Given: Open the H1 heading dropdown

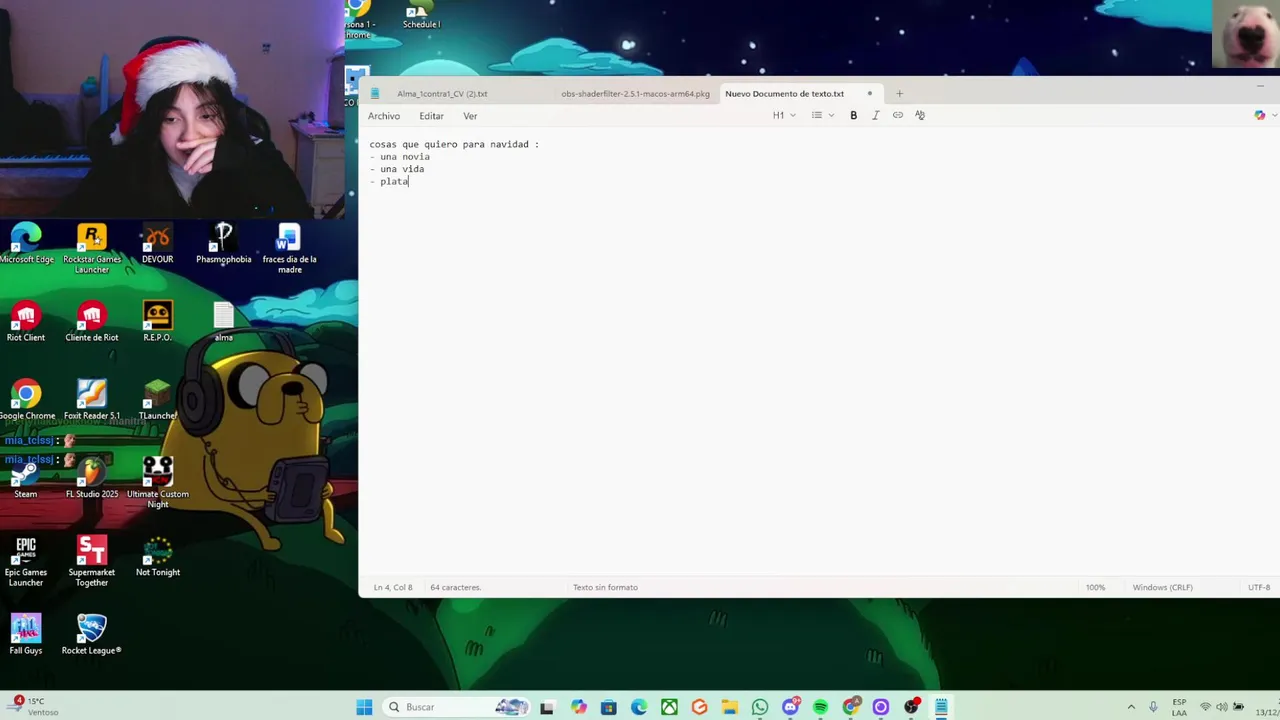Looking at the screenshot, I should click(784, 115).
